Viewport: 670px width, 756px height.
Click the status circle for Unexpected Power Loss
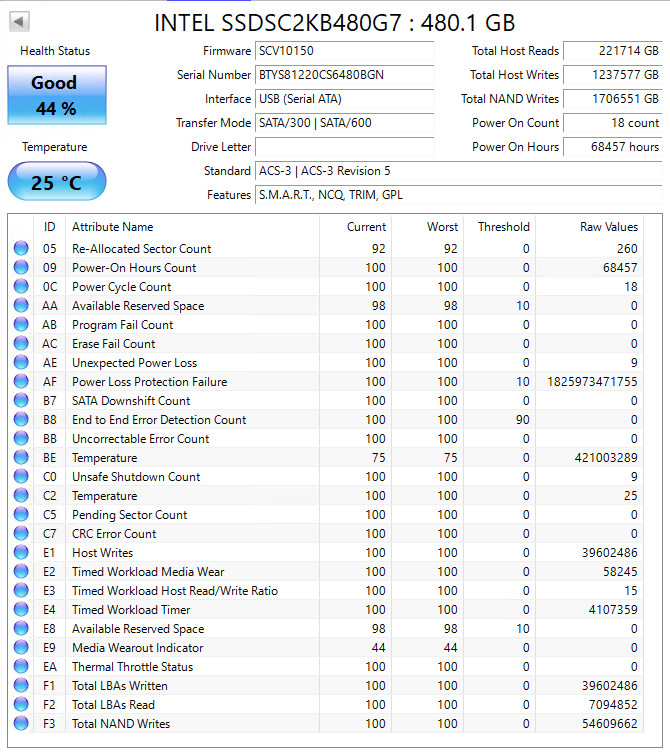21,362
